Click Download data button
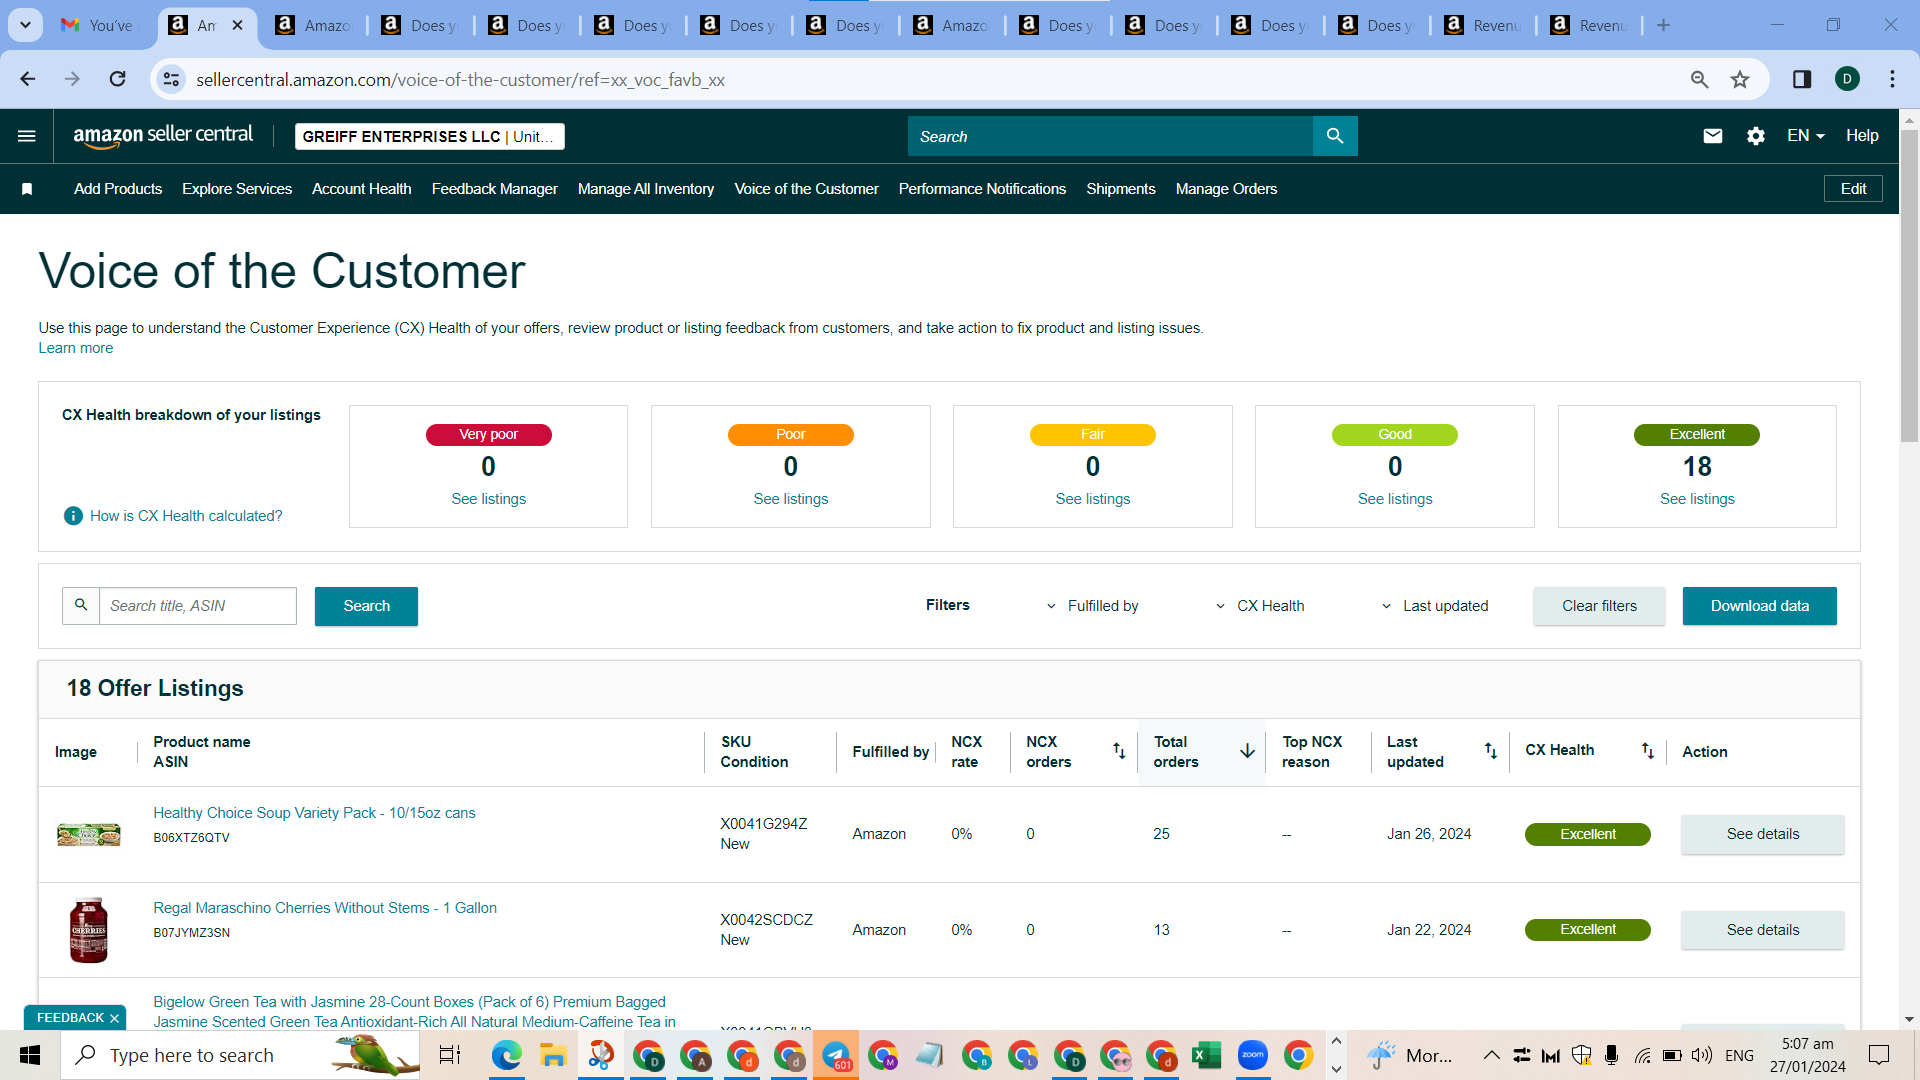Viewport: 1920px width, 1080px height. (x=1759, y=606)
